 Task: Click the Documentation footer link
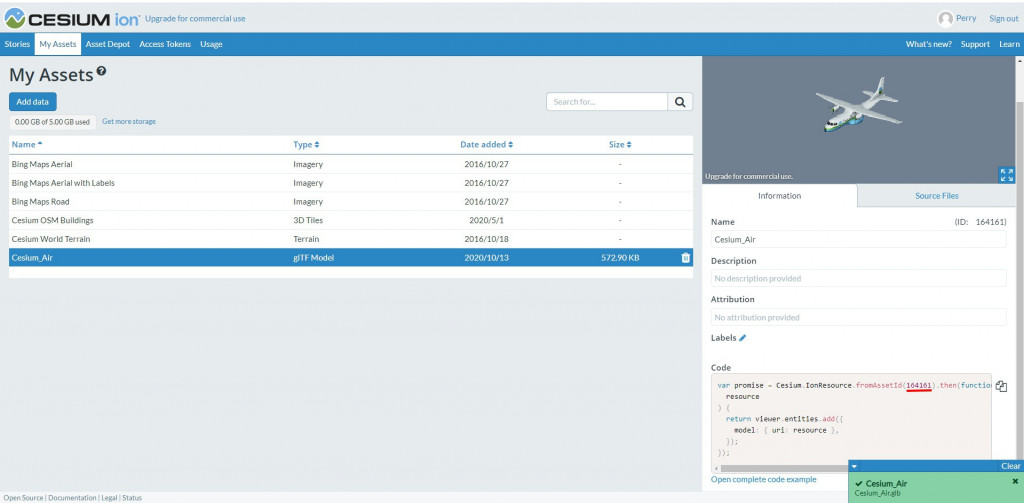(72, 498)
